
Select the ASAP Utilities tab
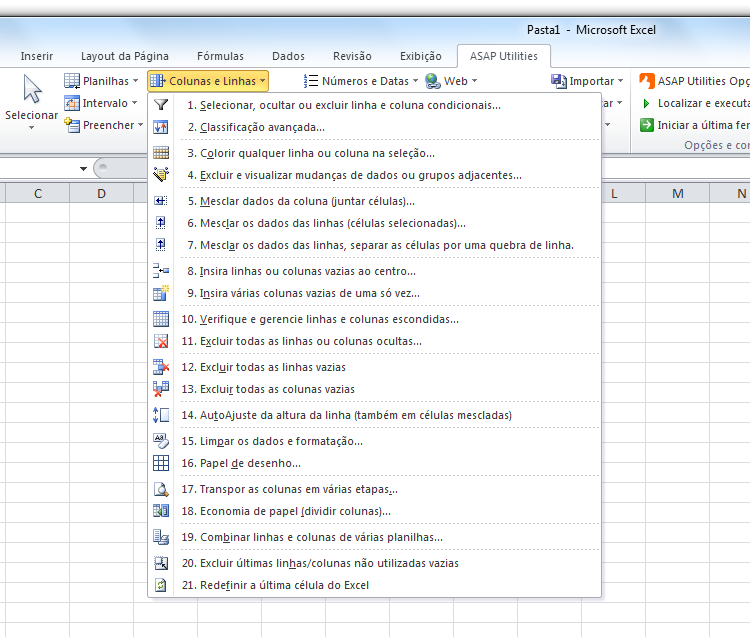(504, 56)
